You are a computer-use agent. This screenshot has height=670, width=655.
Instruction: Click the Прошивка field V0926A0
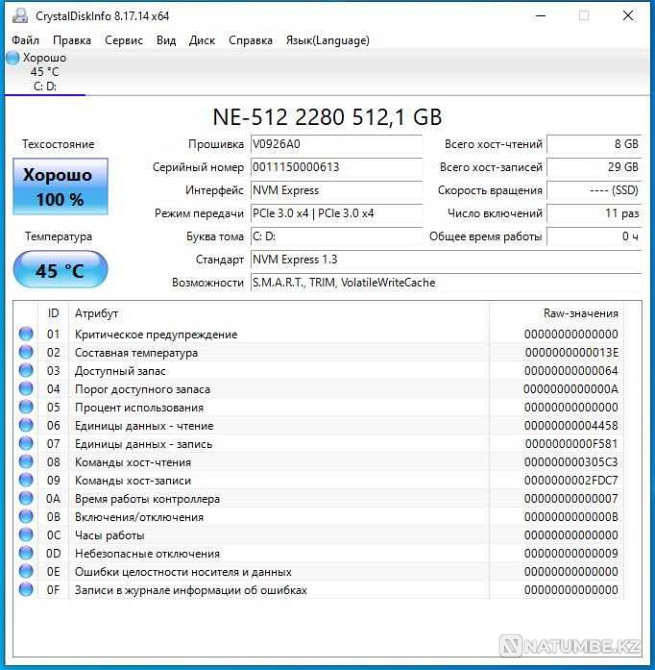[x=336, y=144]
